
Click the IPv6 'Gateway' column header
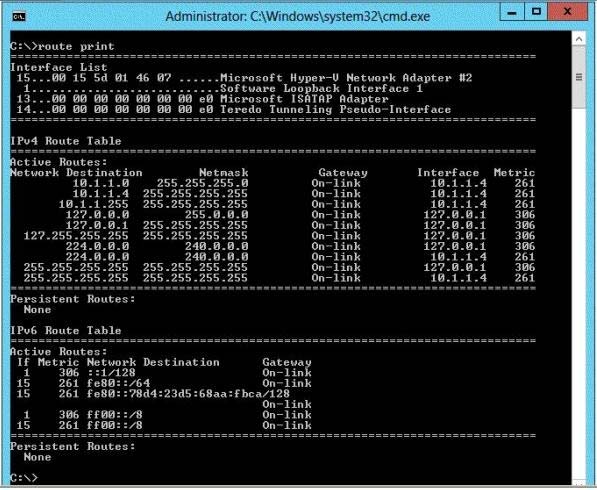(287, 362)
